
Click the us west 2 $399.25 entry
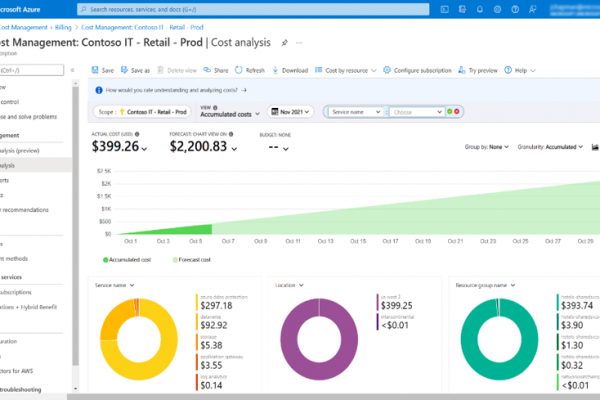point(395,302)
